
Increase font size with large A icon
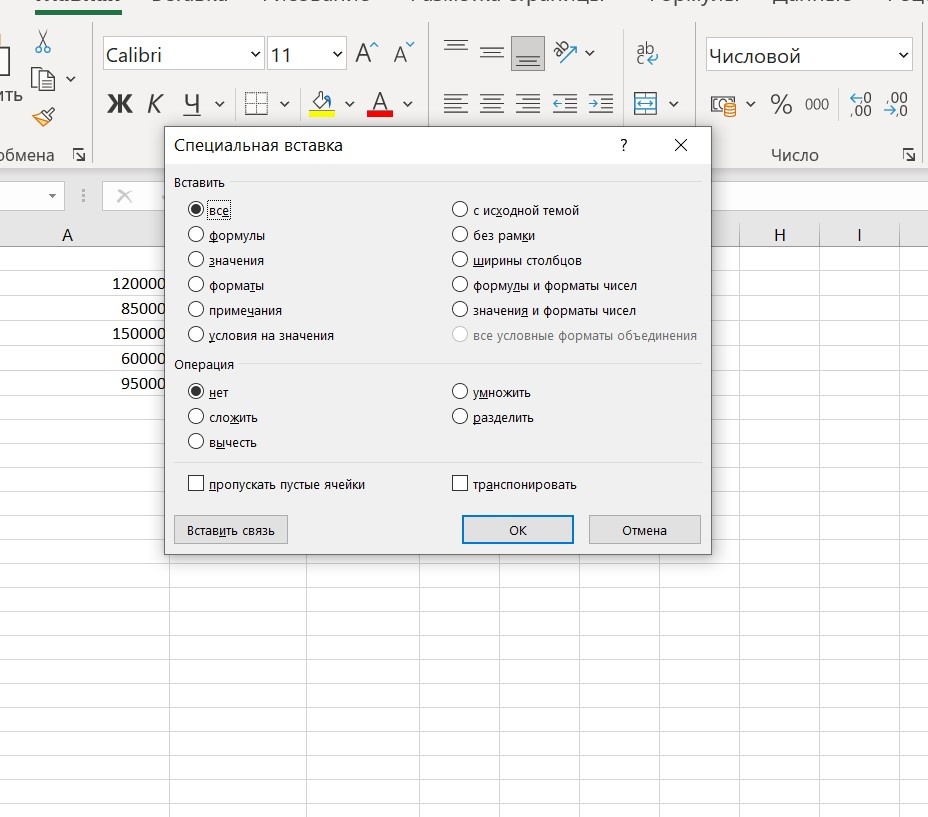[x=366, y=53]
